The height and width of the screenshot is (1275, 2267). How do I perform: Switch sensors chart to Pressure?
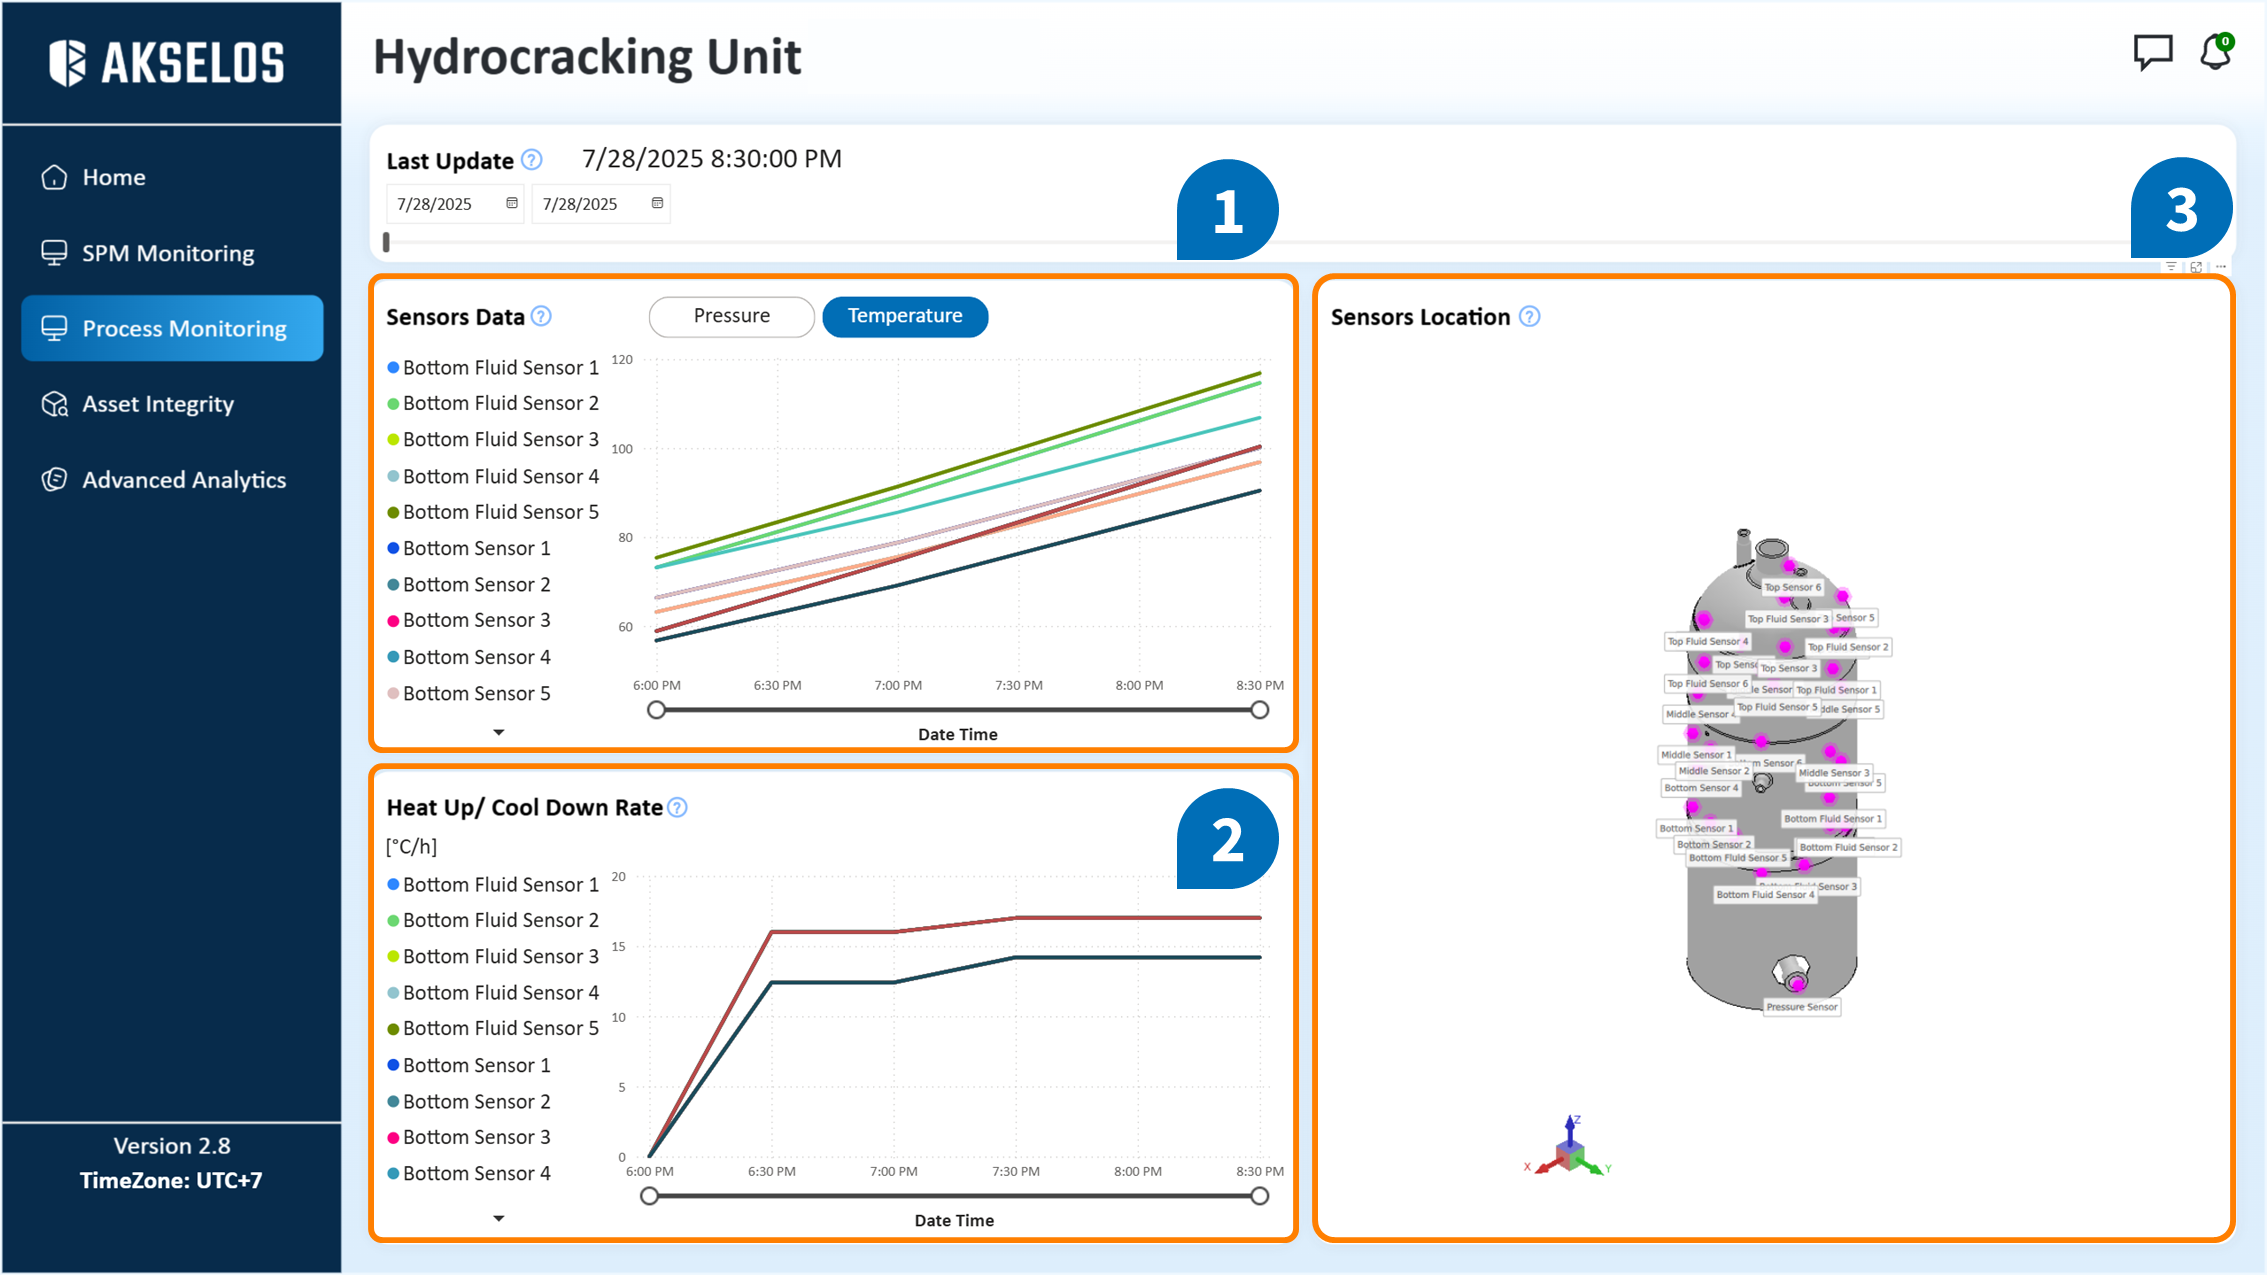[731, 316]
